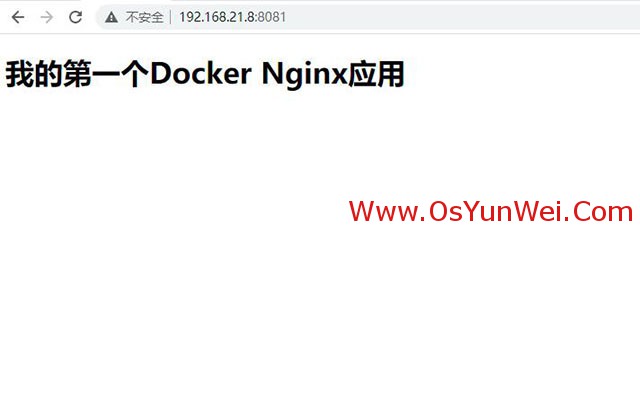Click the forward navigation arrow

47,17
